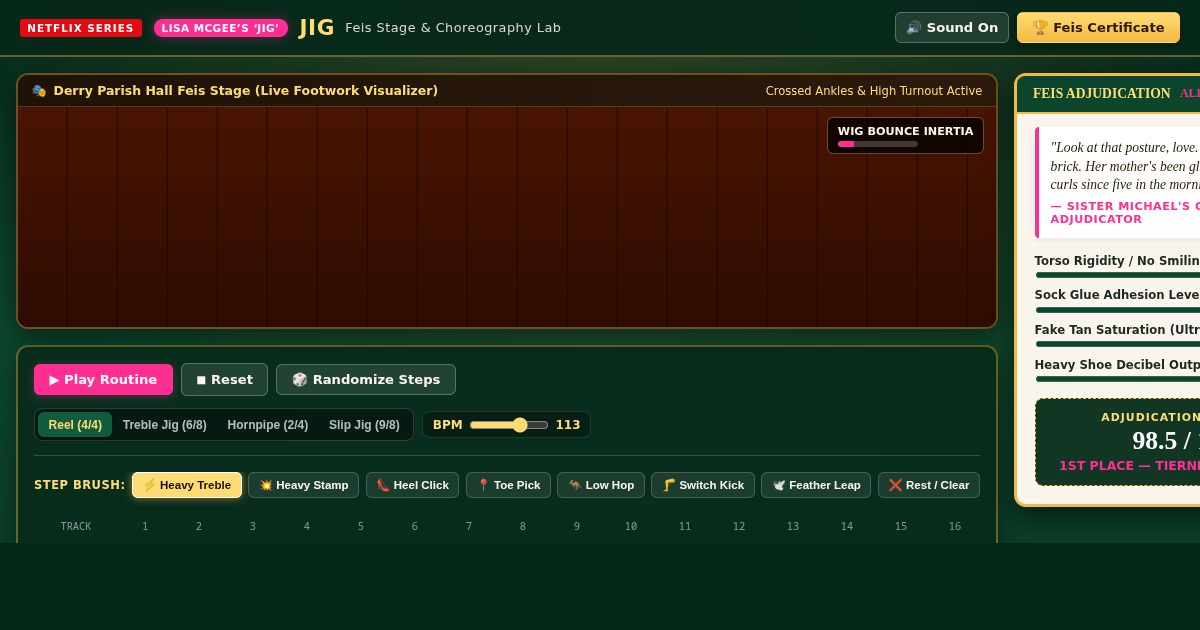Select the Reel (4/4) rhythm tab
This screenshot has height=630, width=1200.
tap(75, 425)
